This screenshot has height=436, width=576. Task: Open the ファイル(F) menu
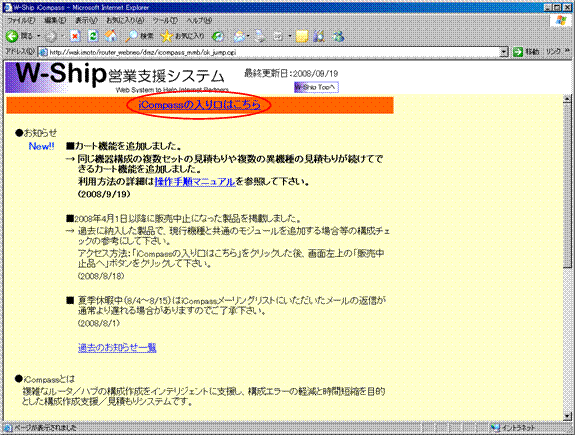[21, 21]
